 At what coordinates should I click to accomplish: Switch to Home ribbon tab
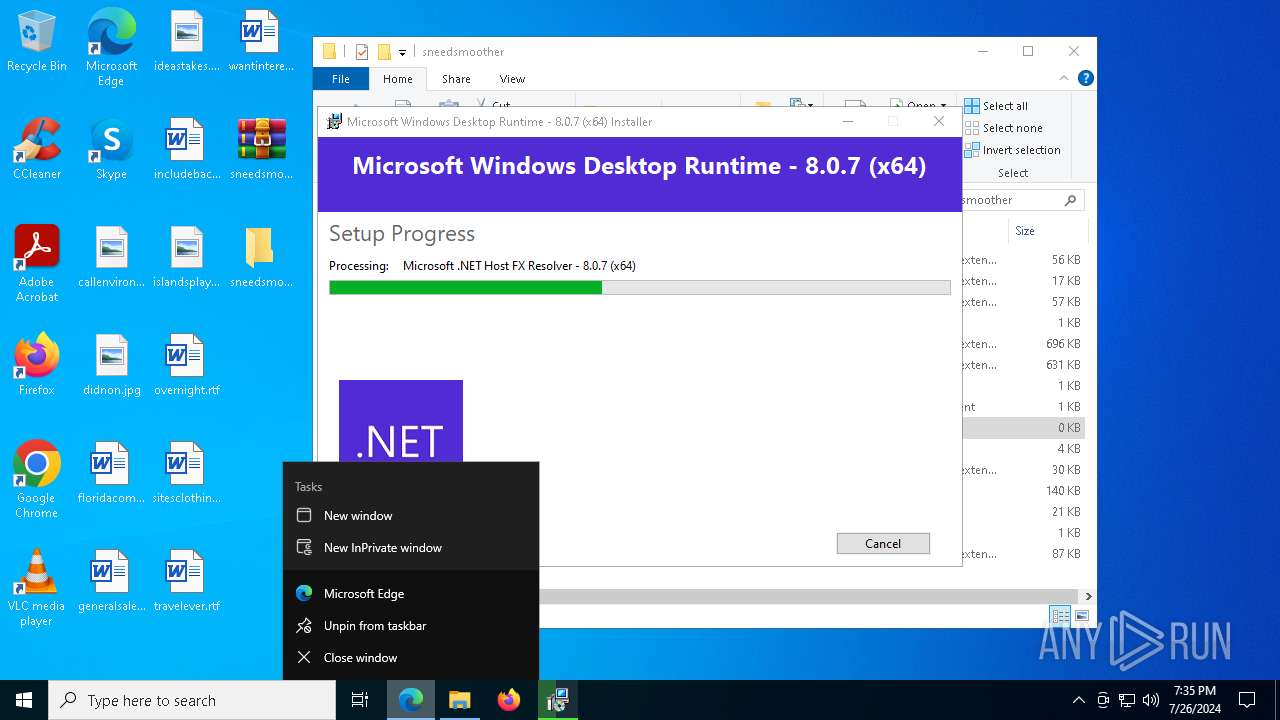(397, 79)
